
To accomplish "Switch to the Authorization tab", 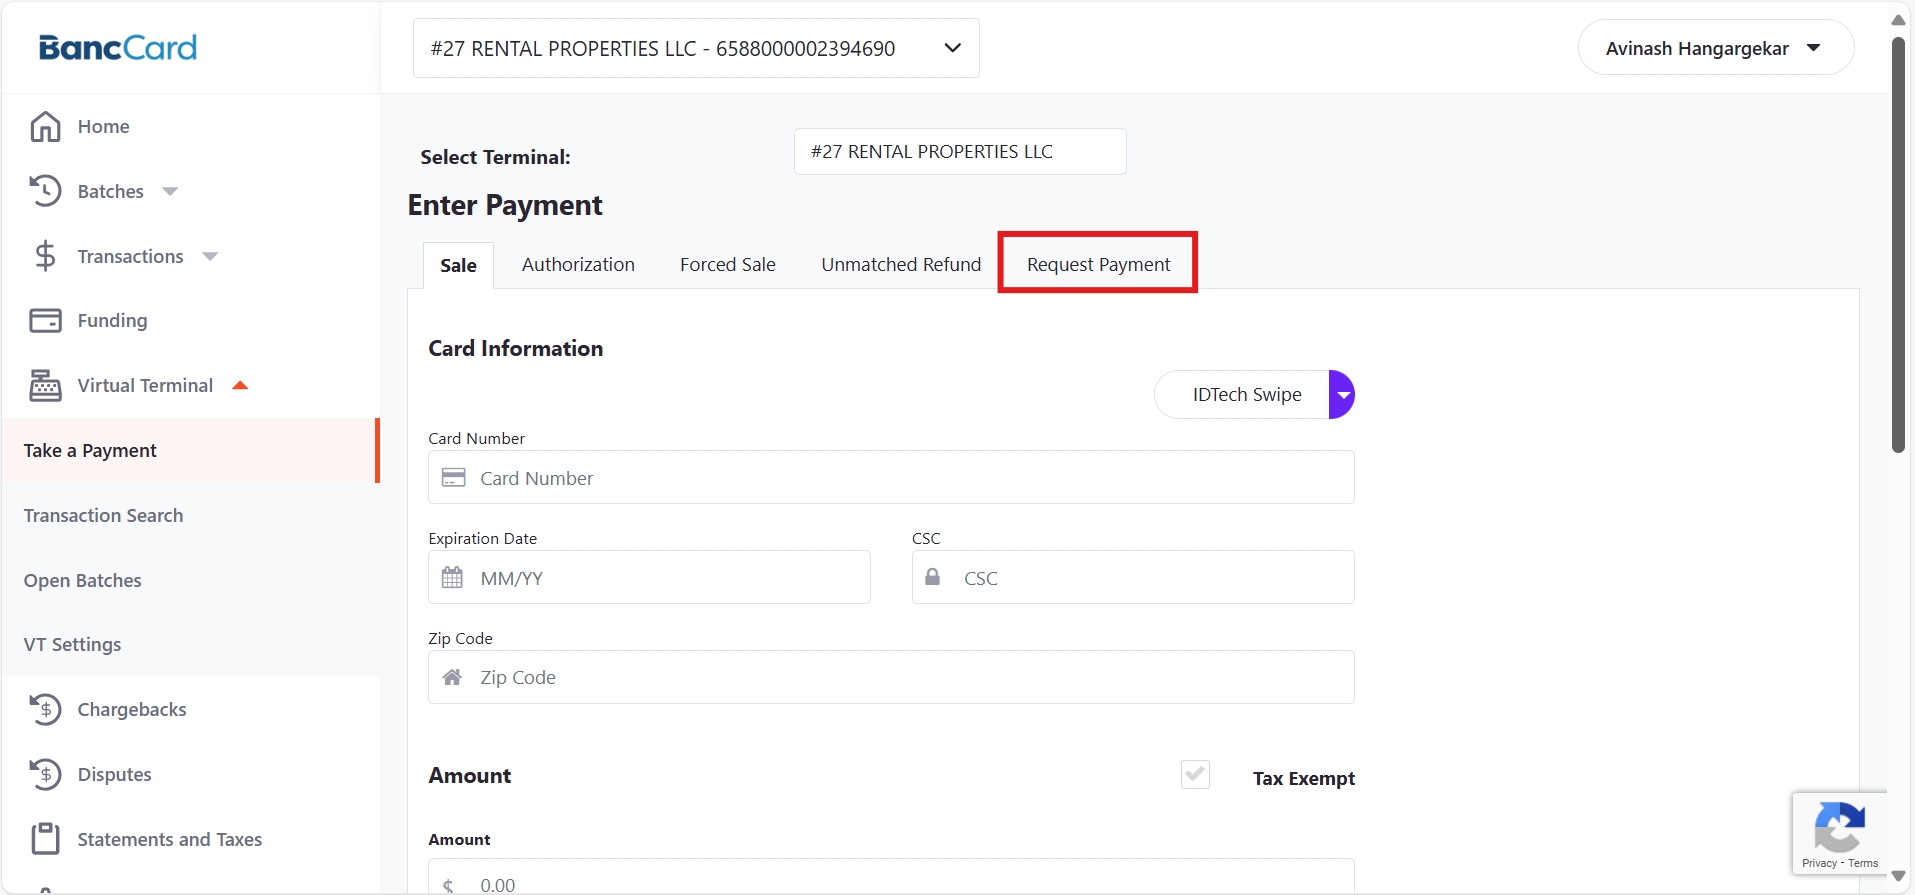I will (x=578, y=264).
